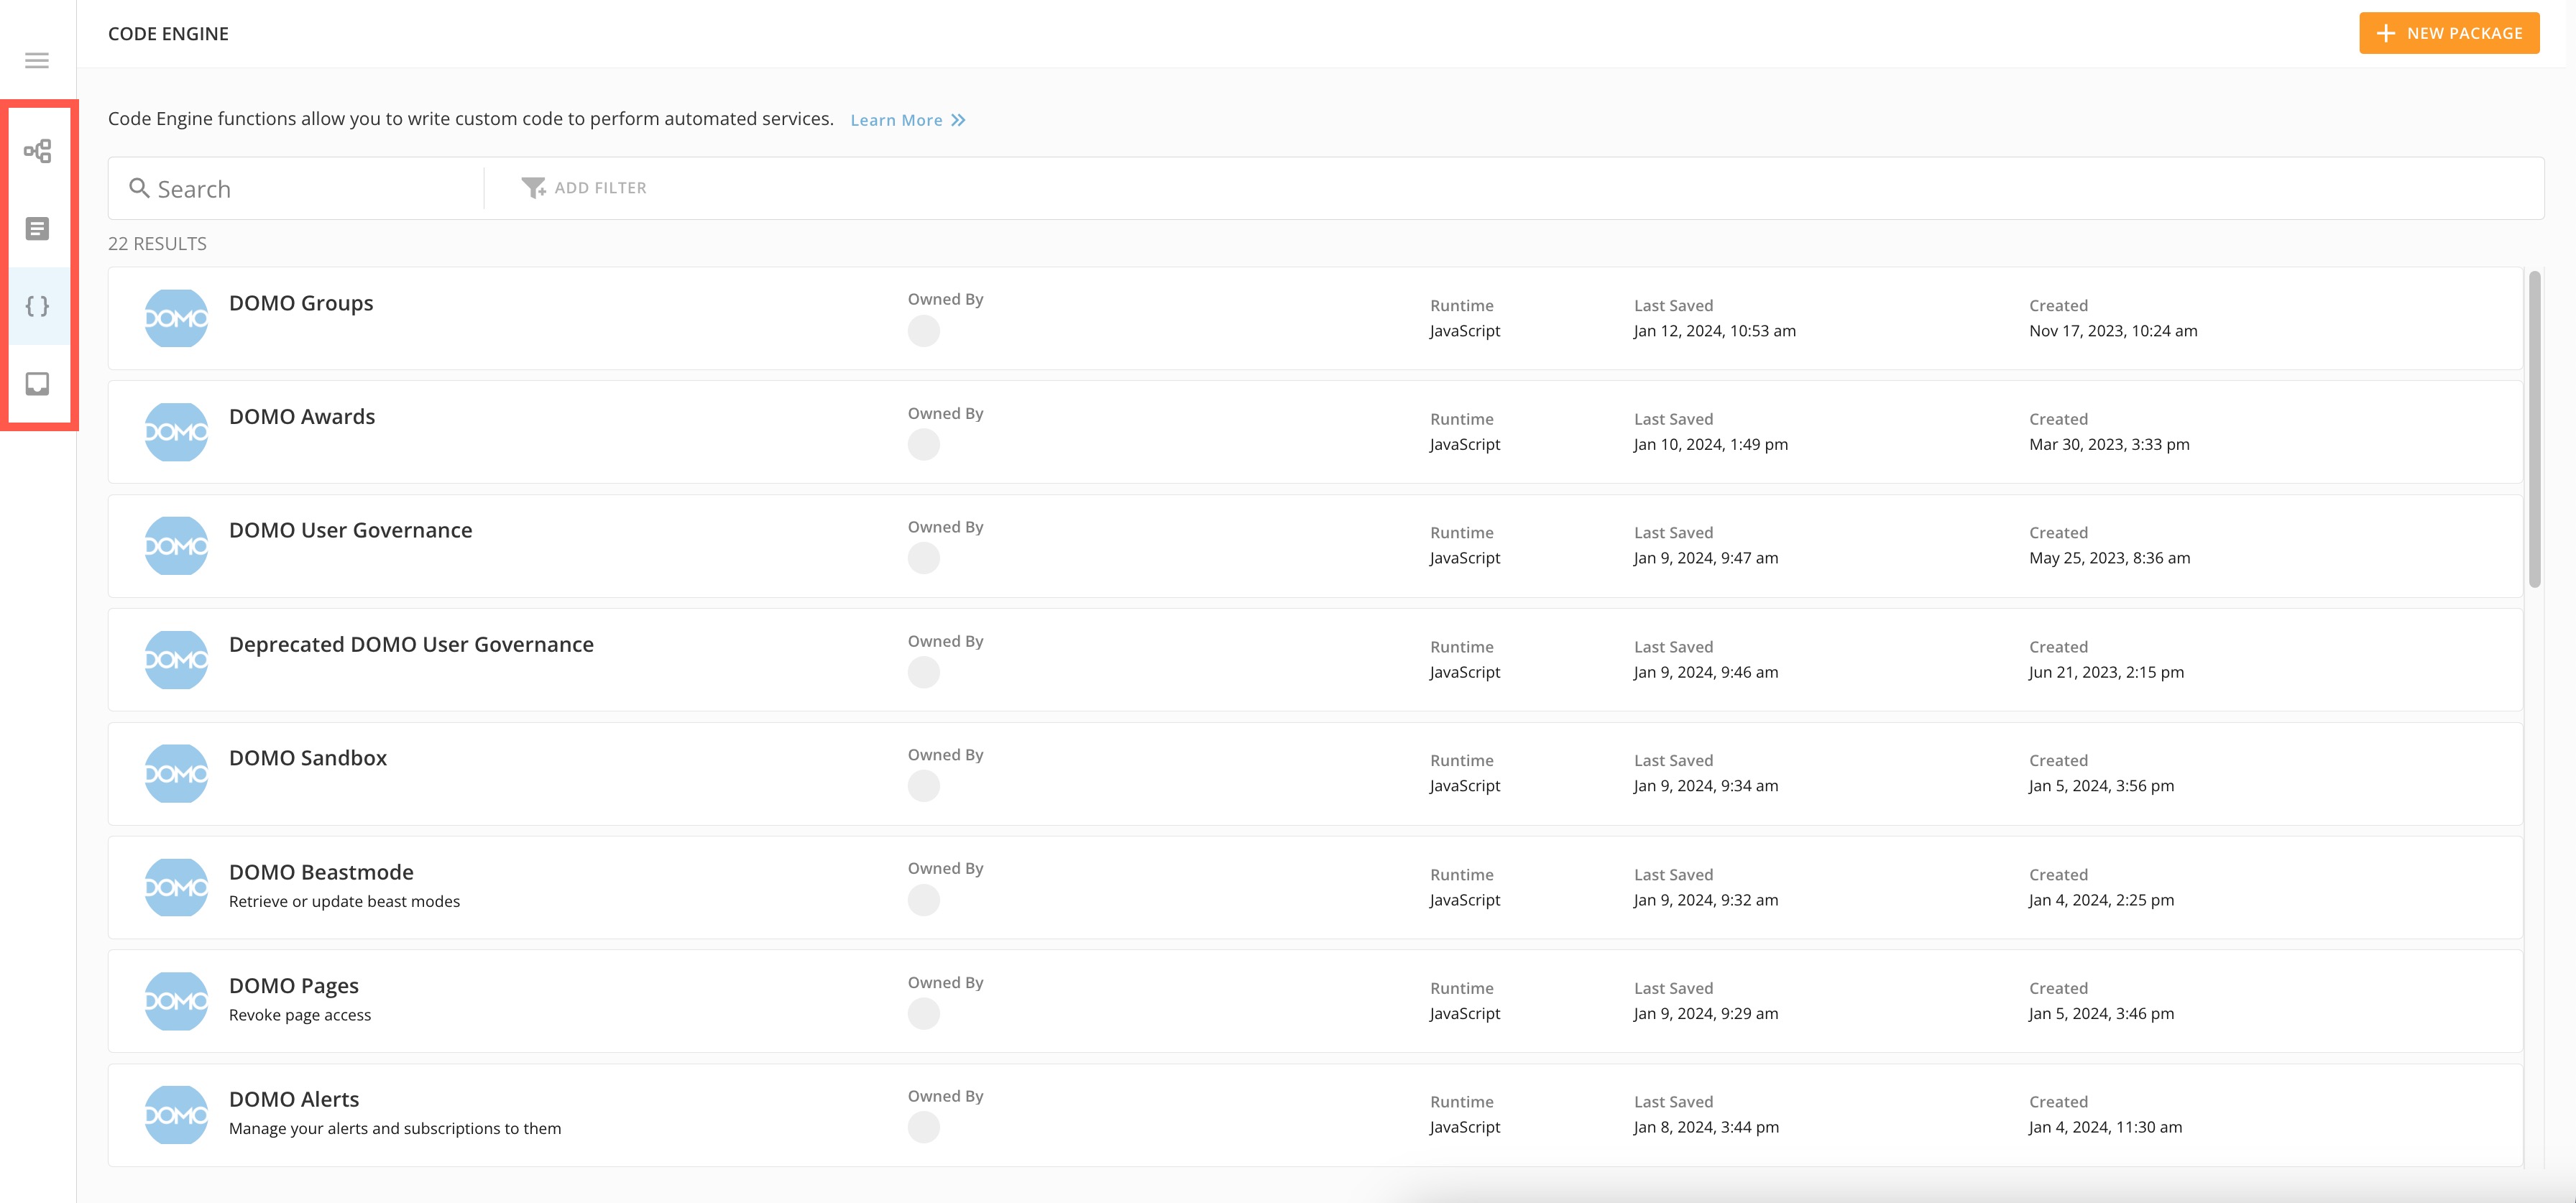Screen dimensions: 2576x1203
Task: Open the DOMO Beastmode package row
Action: click(321, 873)
